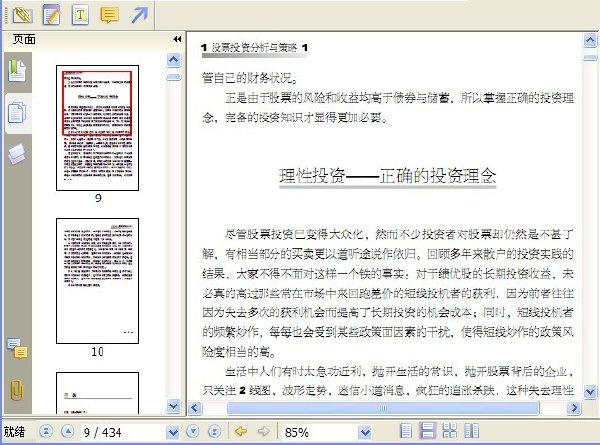Click the horizontal scroll-right arrow
This screenshot has width=600, height=445.
pos(574,408)
